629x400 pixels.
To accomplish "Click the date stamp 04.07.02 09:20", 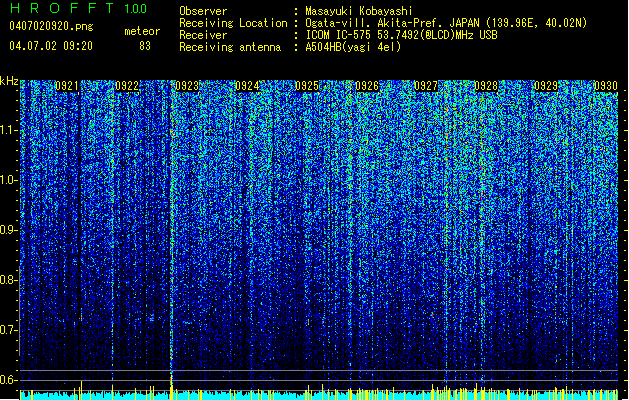I will (x=51, y=46).
